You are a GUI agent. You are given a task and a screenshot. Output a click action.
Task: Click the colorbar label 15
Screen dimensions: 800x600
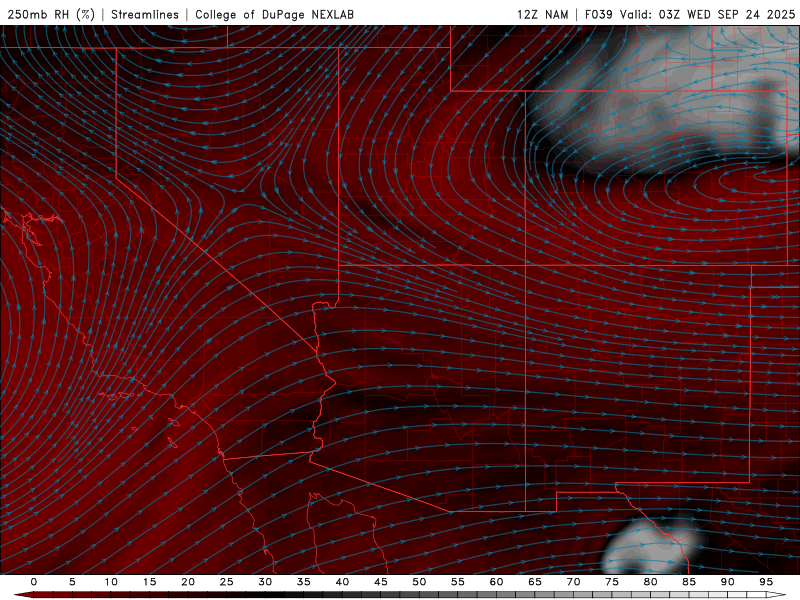click(149, 582)
